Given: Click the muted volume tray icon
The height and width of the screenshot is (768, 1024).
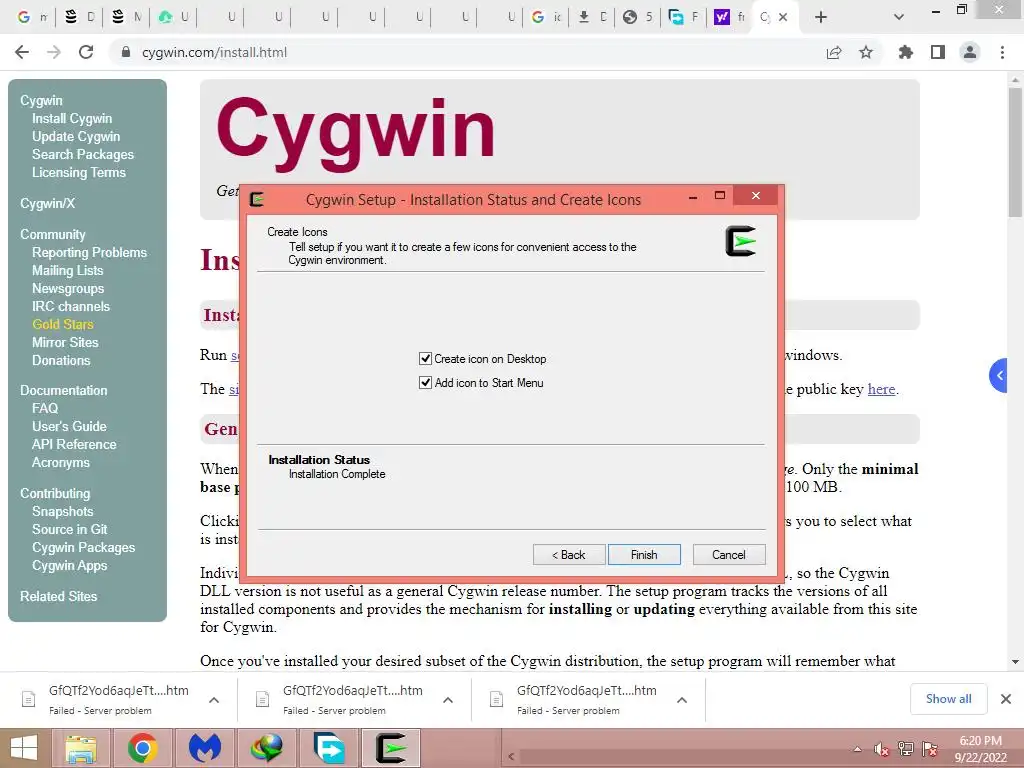Looking at the screenshot, I should [x=882, y=749].
